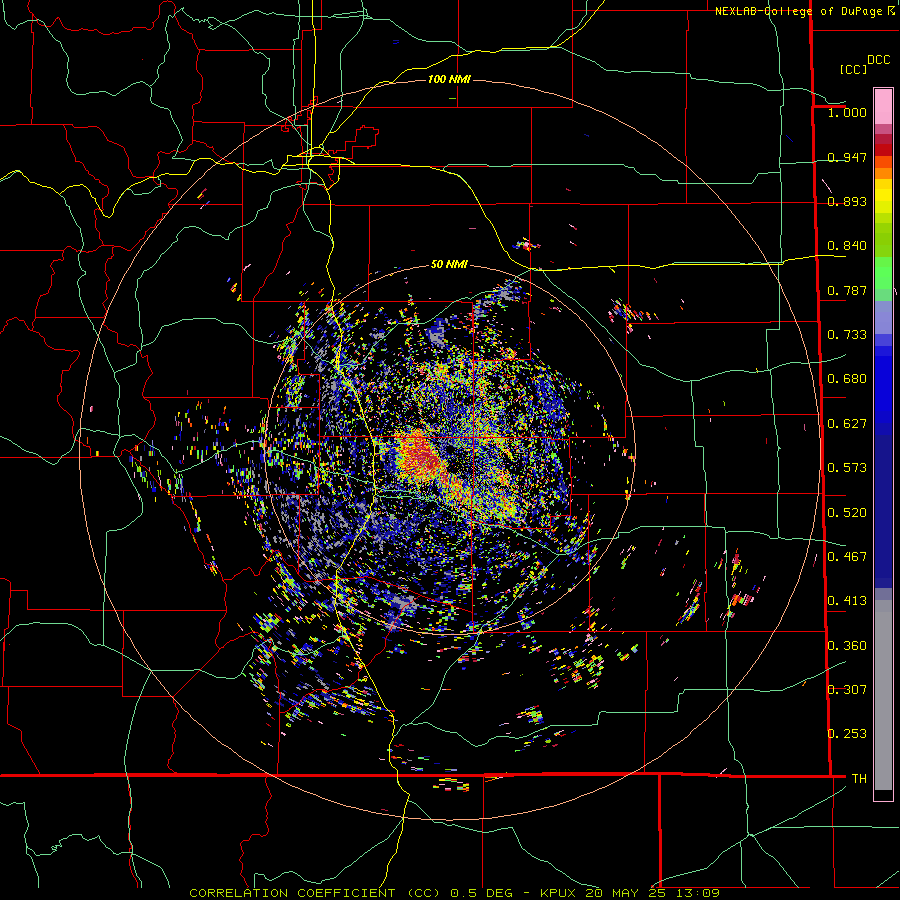Click the 0.520 scale value

click(x=847, y=513)
